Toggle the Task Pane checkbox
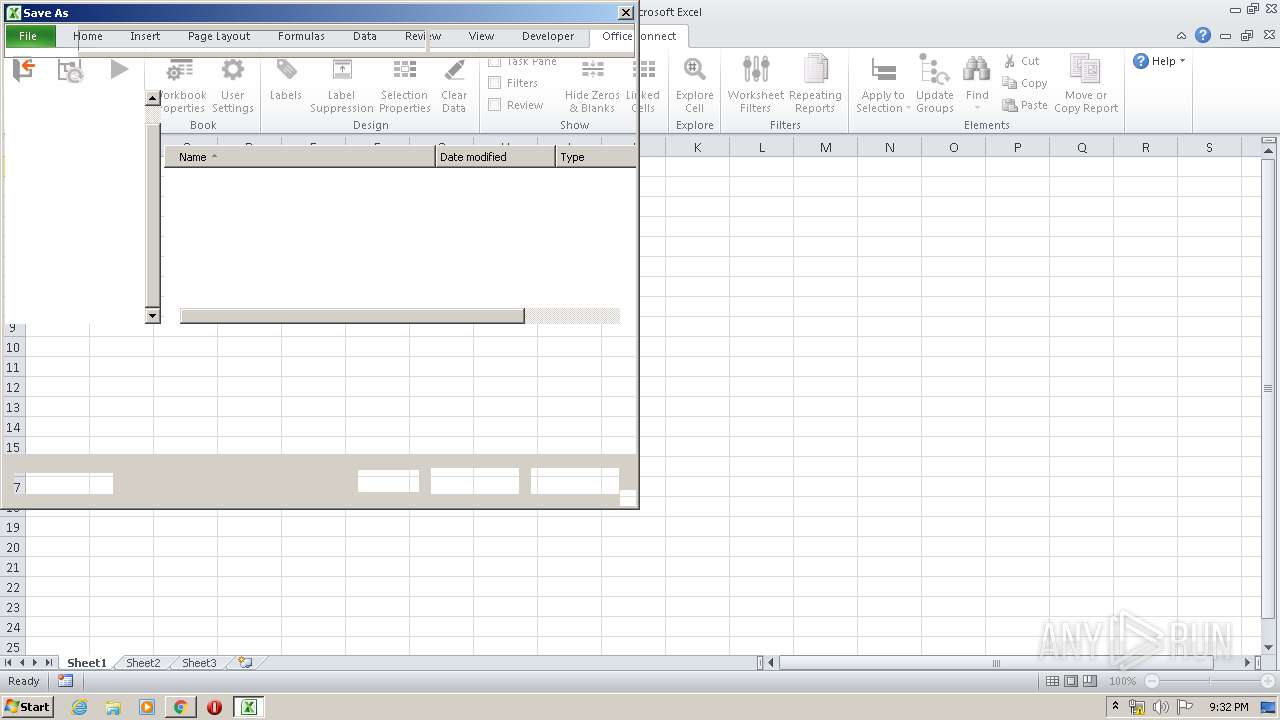Image resolution: width=1280 pixels, height=720 pixels. [x=494, y=61]
